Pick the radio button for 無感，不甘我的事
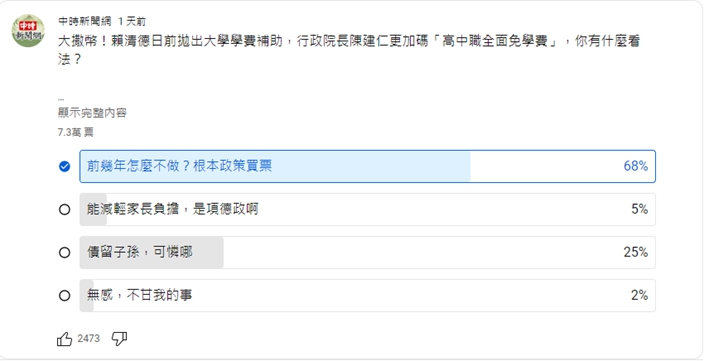The width and height of the screenshot is (704, 361). [65, 296]
